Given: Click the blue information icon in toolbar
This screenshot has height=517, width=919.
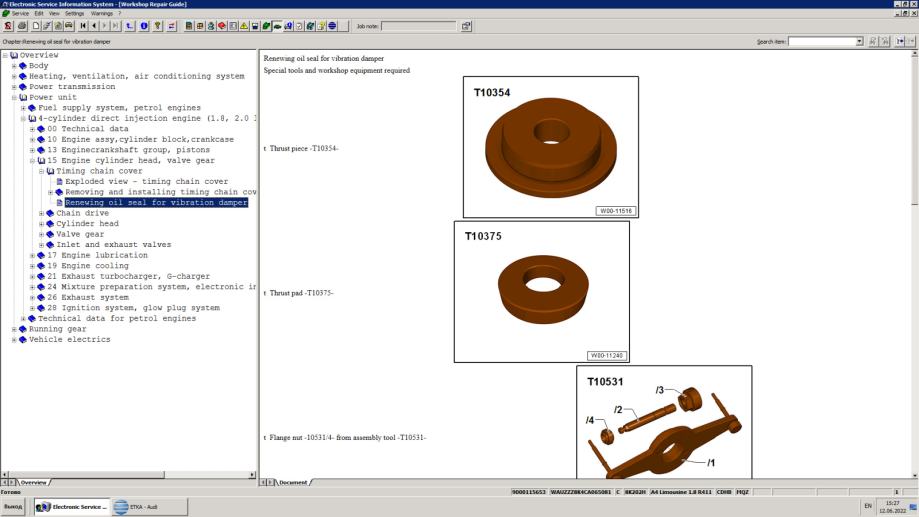Looking at the screenshot, I should click(x=144, y=26).
